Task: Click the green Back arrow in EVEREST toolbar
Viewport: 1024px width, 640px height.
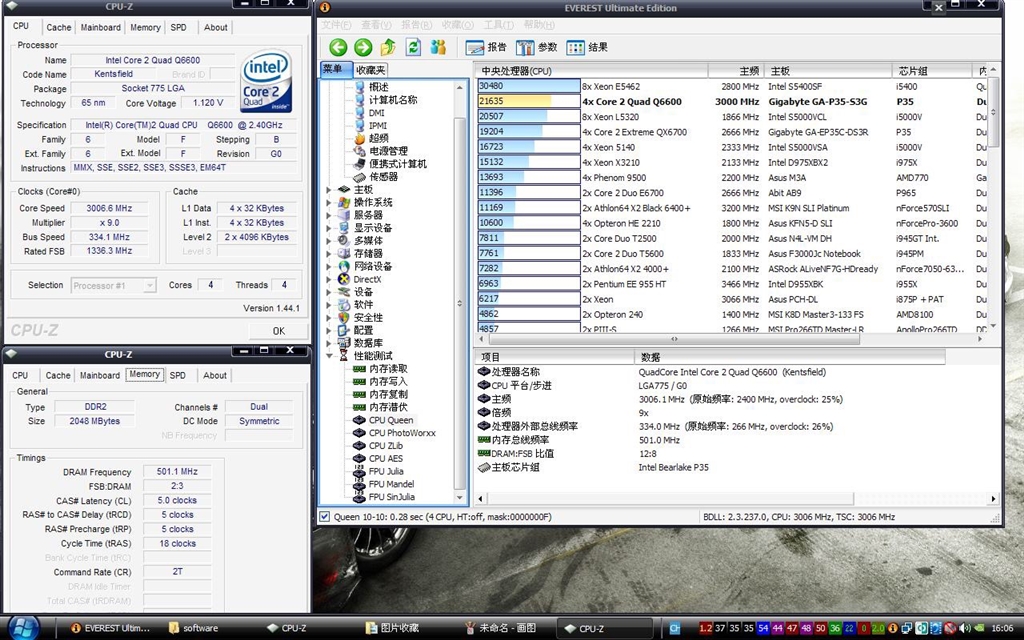Action: coord(338,47)
